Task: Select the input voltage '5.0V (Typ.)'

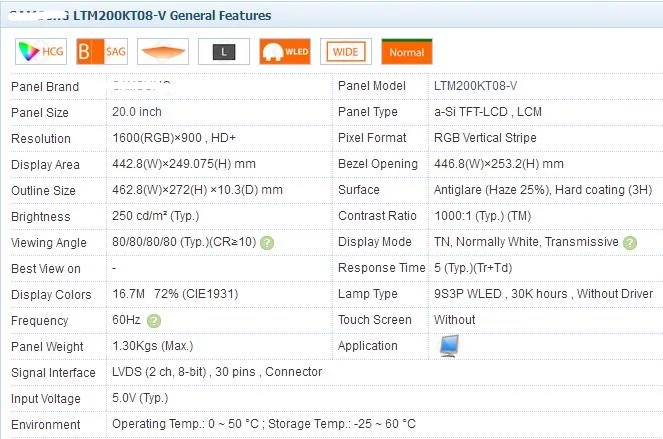Action: tap(140, 398)
